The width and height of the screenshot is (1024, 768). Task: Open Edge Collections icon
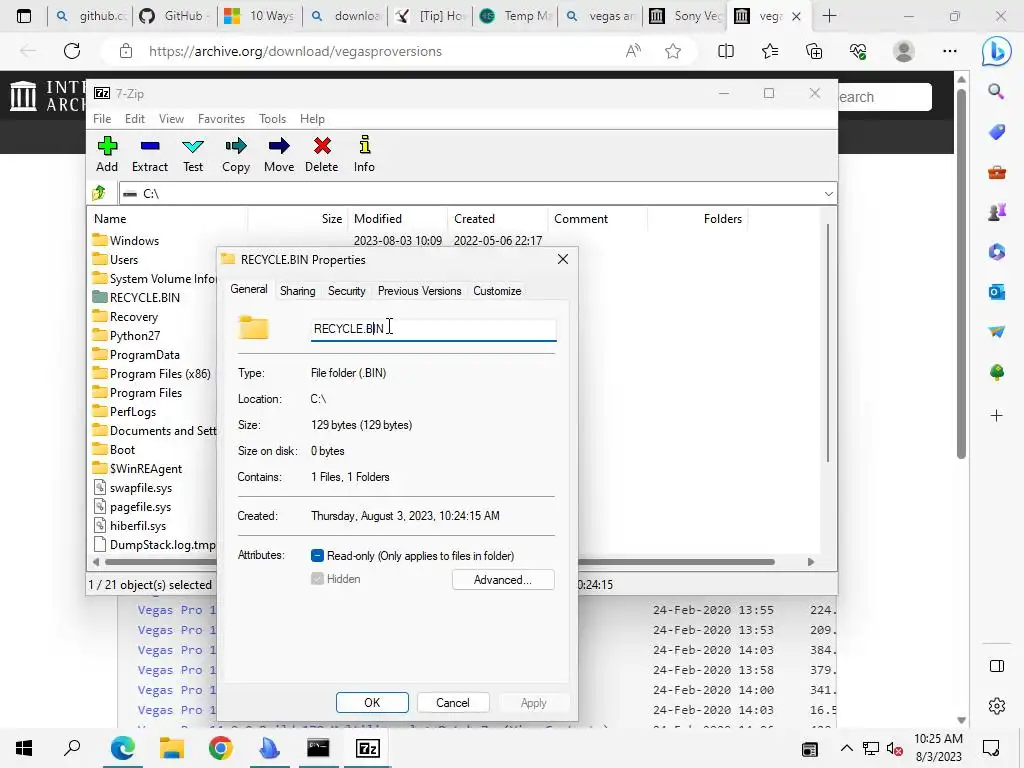(814, 51)
